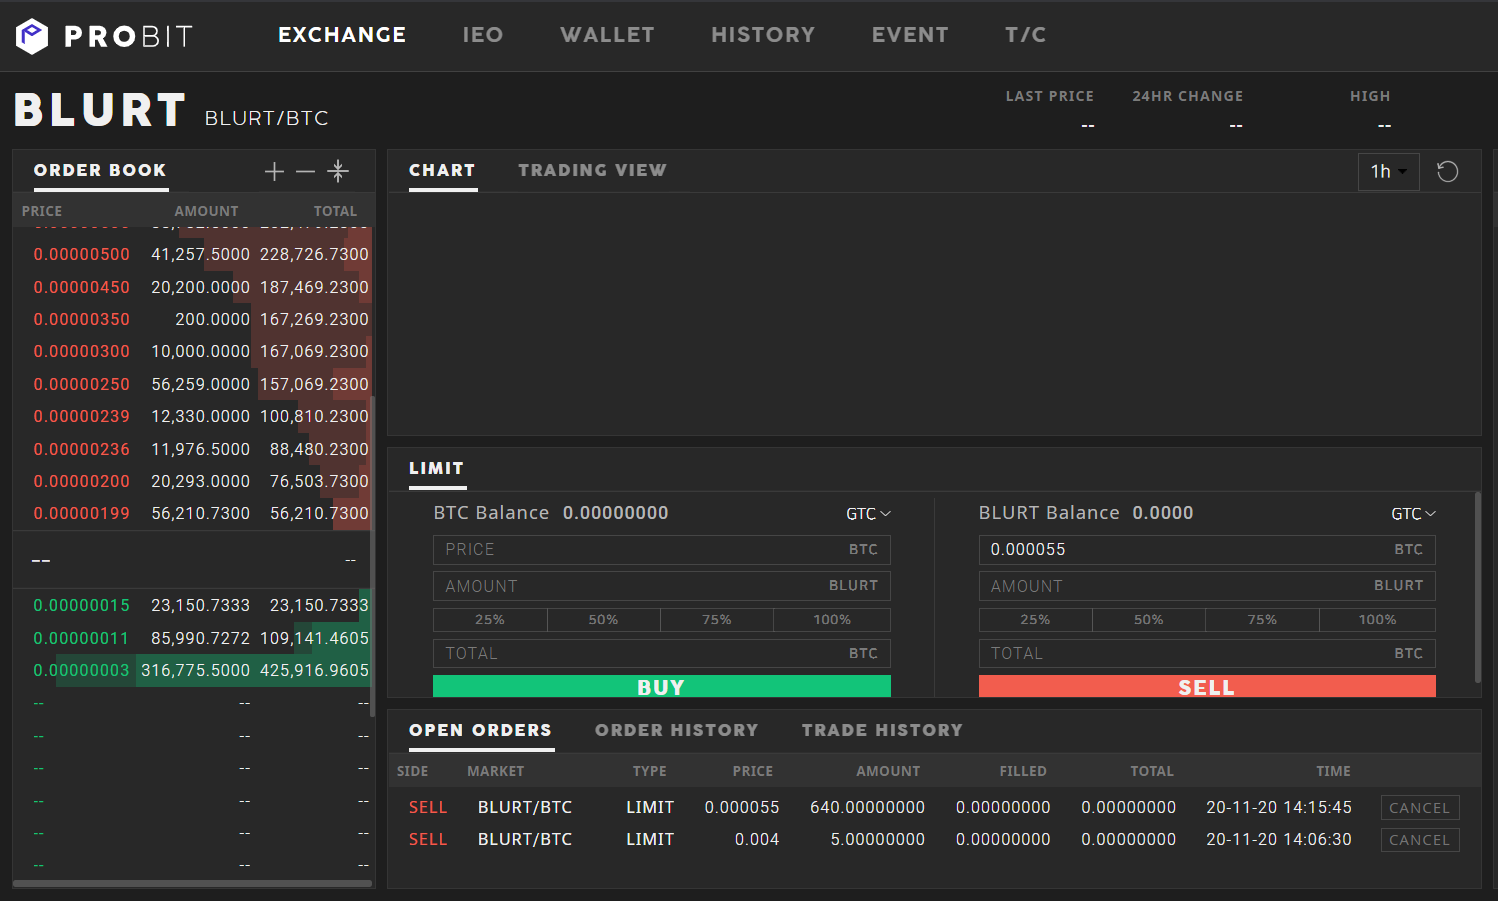Focus the sell TOTAL input field
Screen dimensions: 1498x901
1207,654
